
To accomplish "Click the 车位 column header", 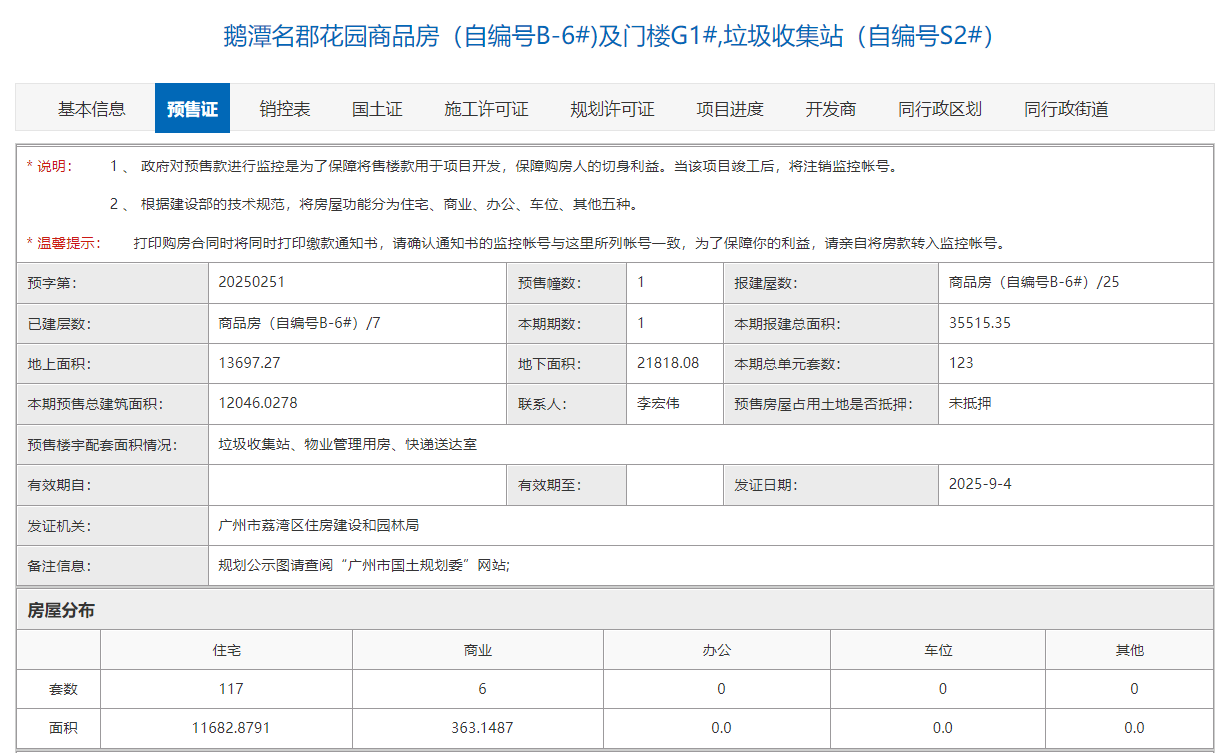I will tap(938, 650).
